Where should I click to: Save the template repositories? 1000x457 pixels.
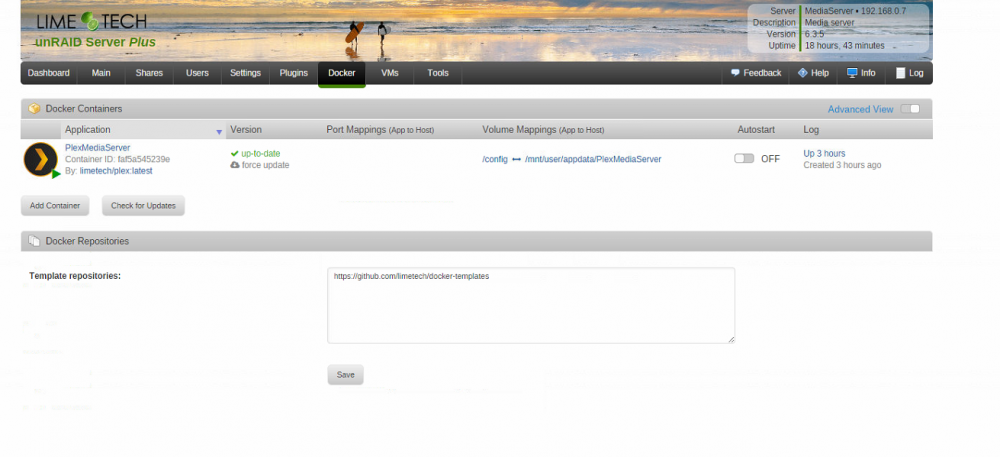[346, 375]
